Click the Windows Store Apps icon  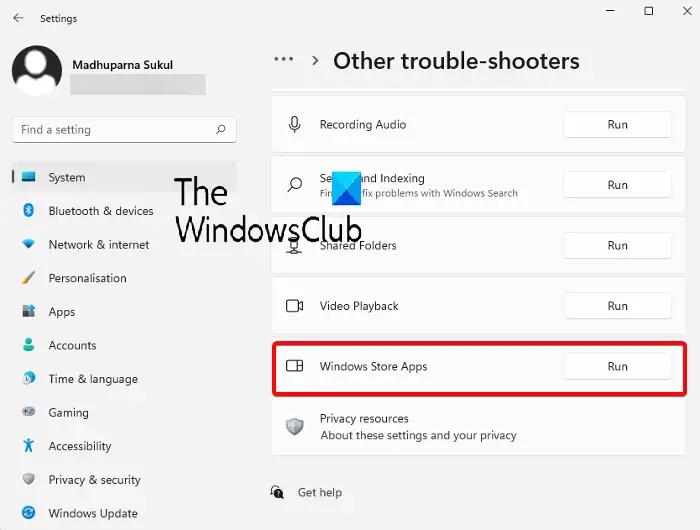[295, 366]
